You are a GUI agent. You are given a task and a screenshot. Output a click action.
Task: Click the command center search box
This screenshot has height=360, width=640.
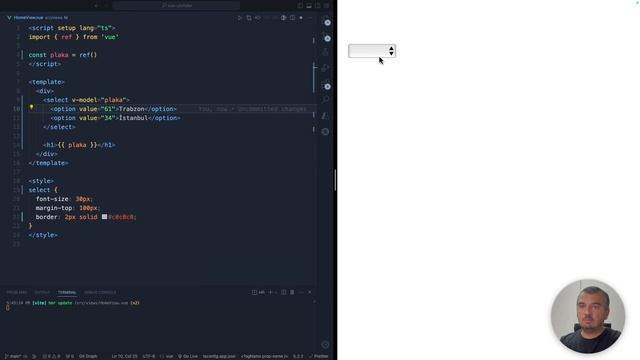[x=176, y=6]
